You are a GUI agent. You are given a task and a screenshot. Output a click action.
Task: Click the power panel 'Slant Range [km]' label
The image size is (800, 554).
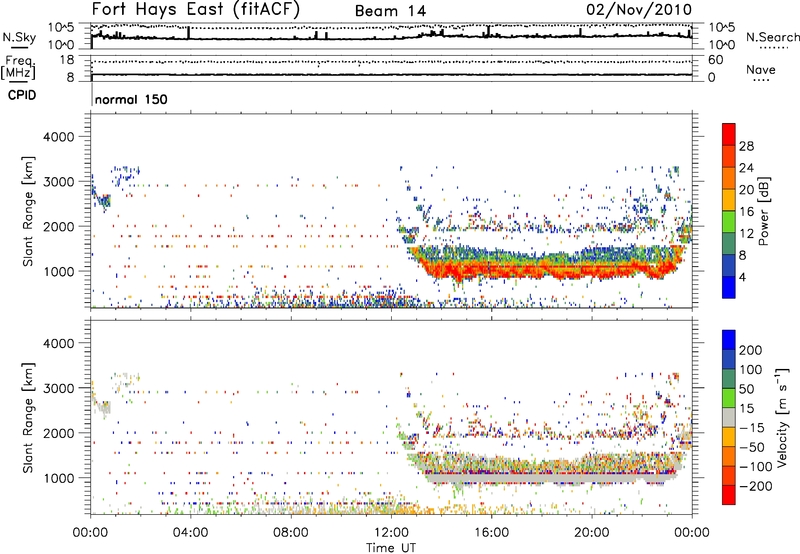pos(29,211)
